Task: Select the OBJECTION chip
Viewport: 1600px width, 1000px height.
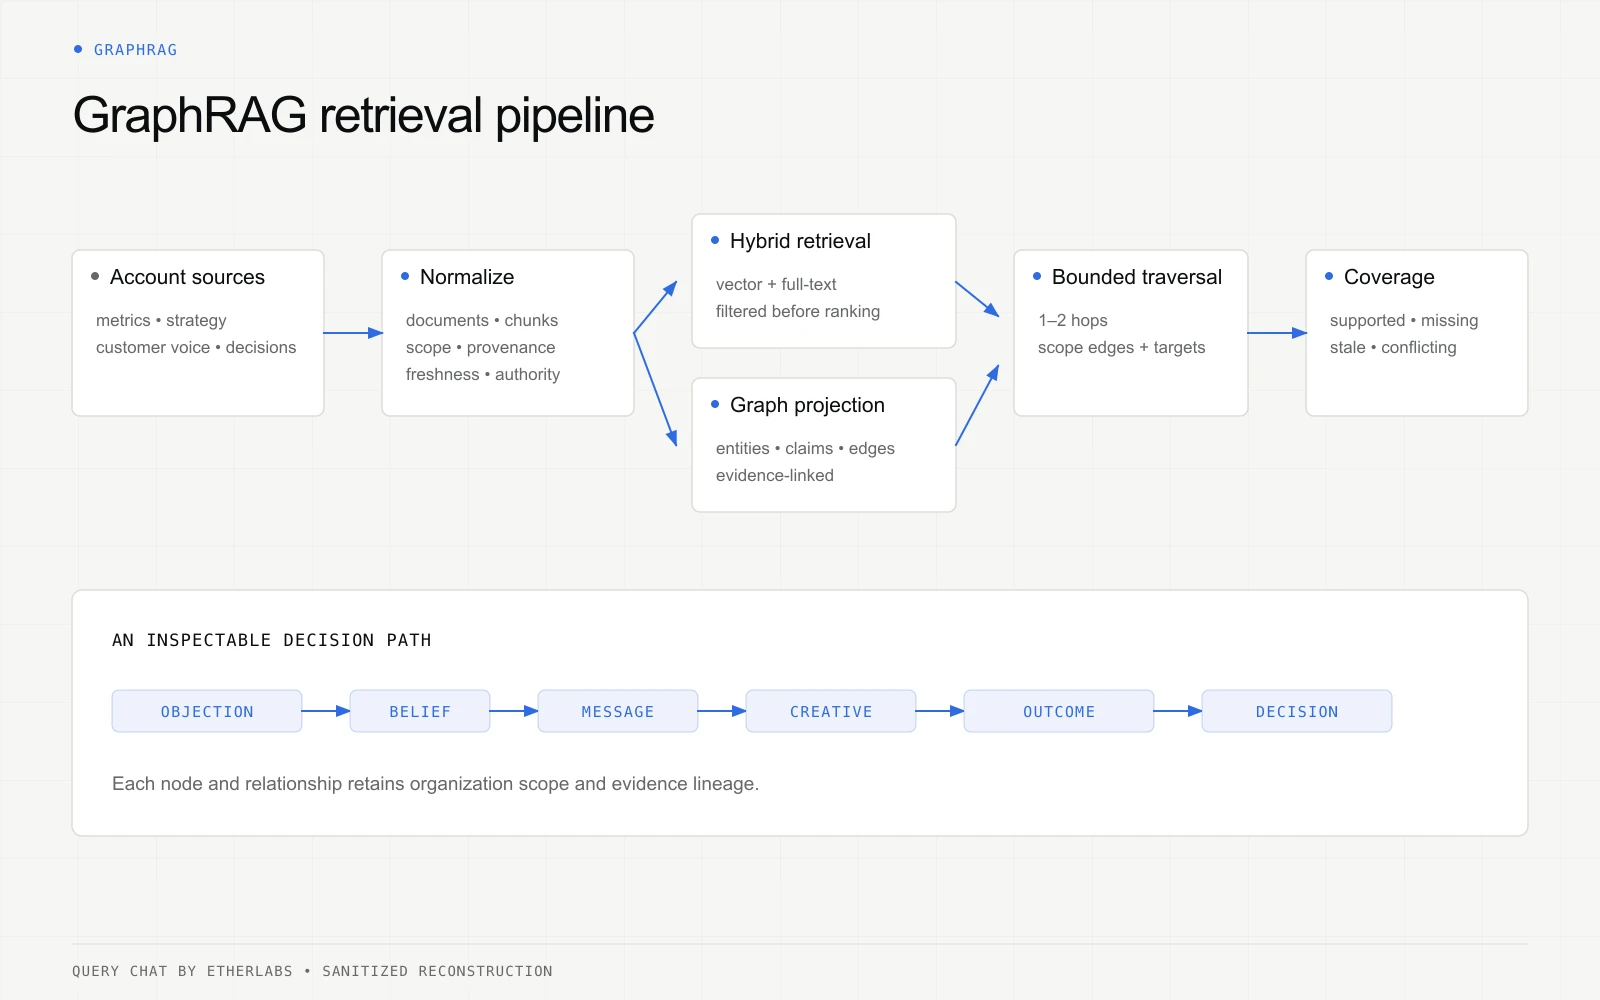Action: point(207,711)
